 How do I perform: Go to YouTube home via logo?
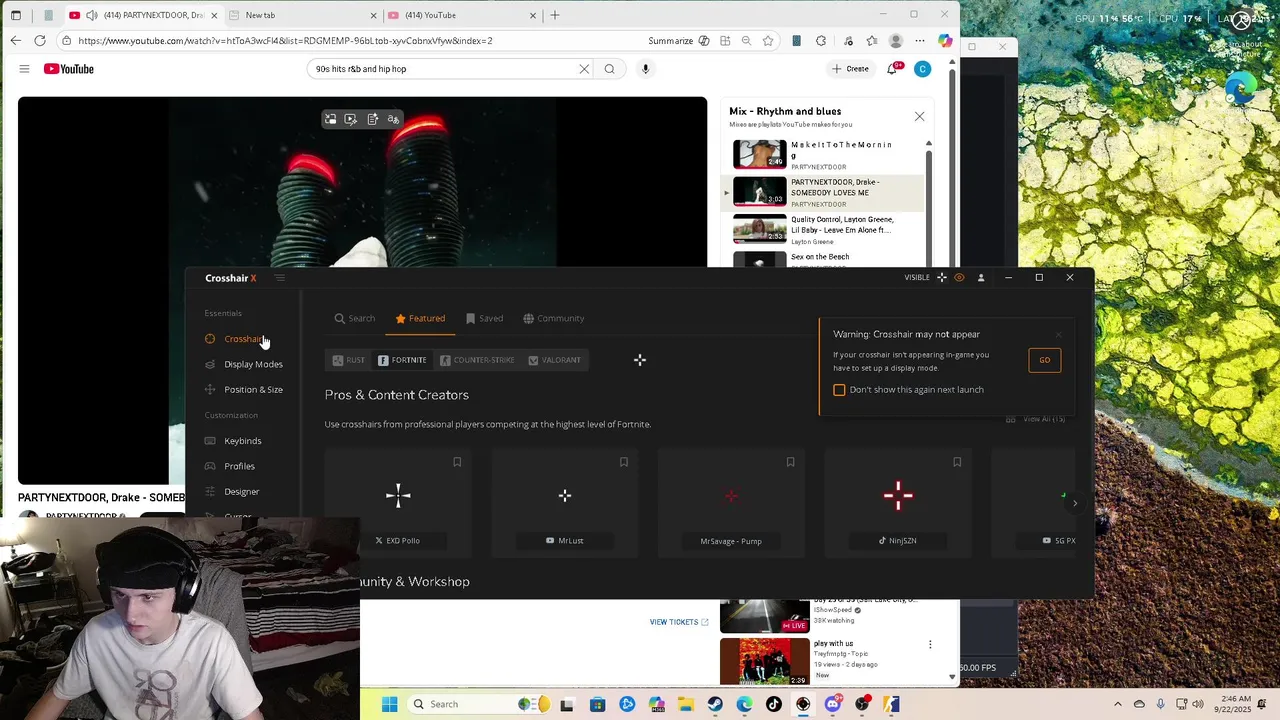tap(69, 69)
